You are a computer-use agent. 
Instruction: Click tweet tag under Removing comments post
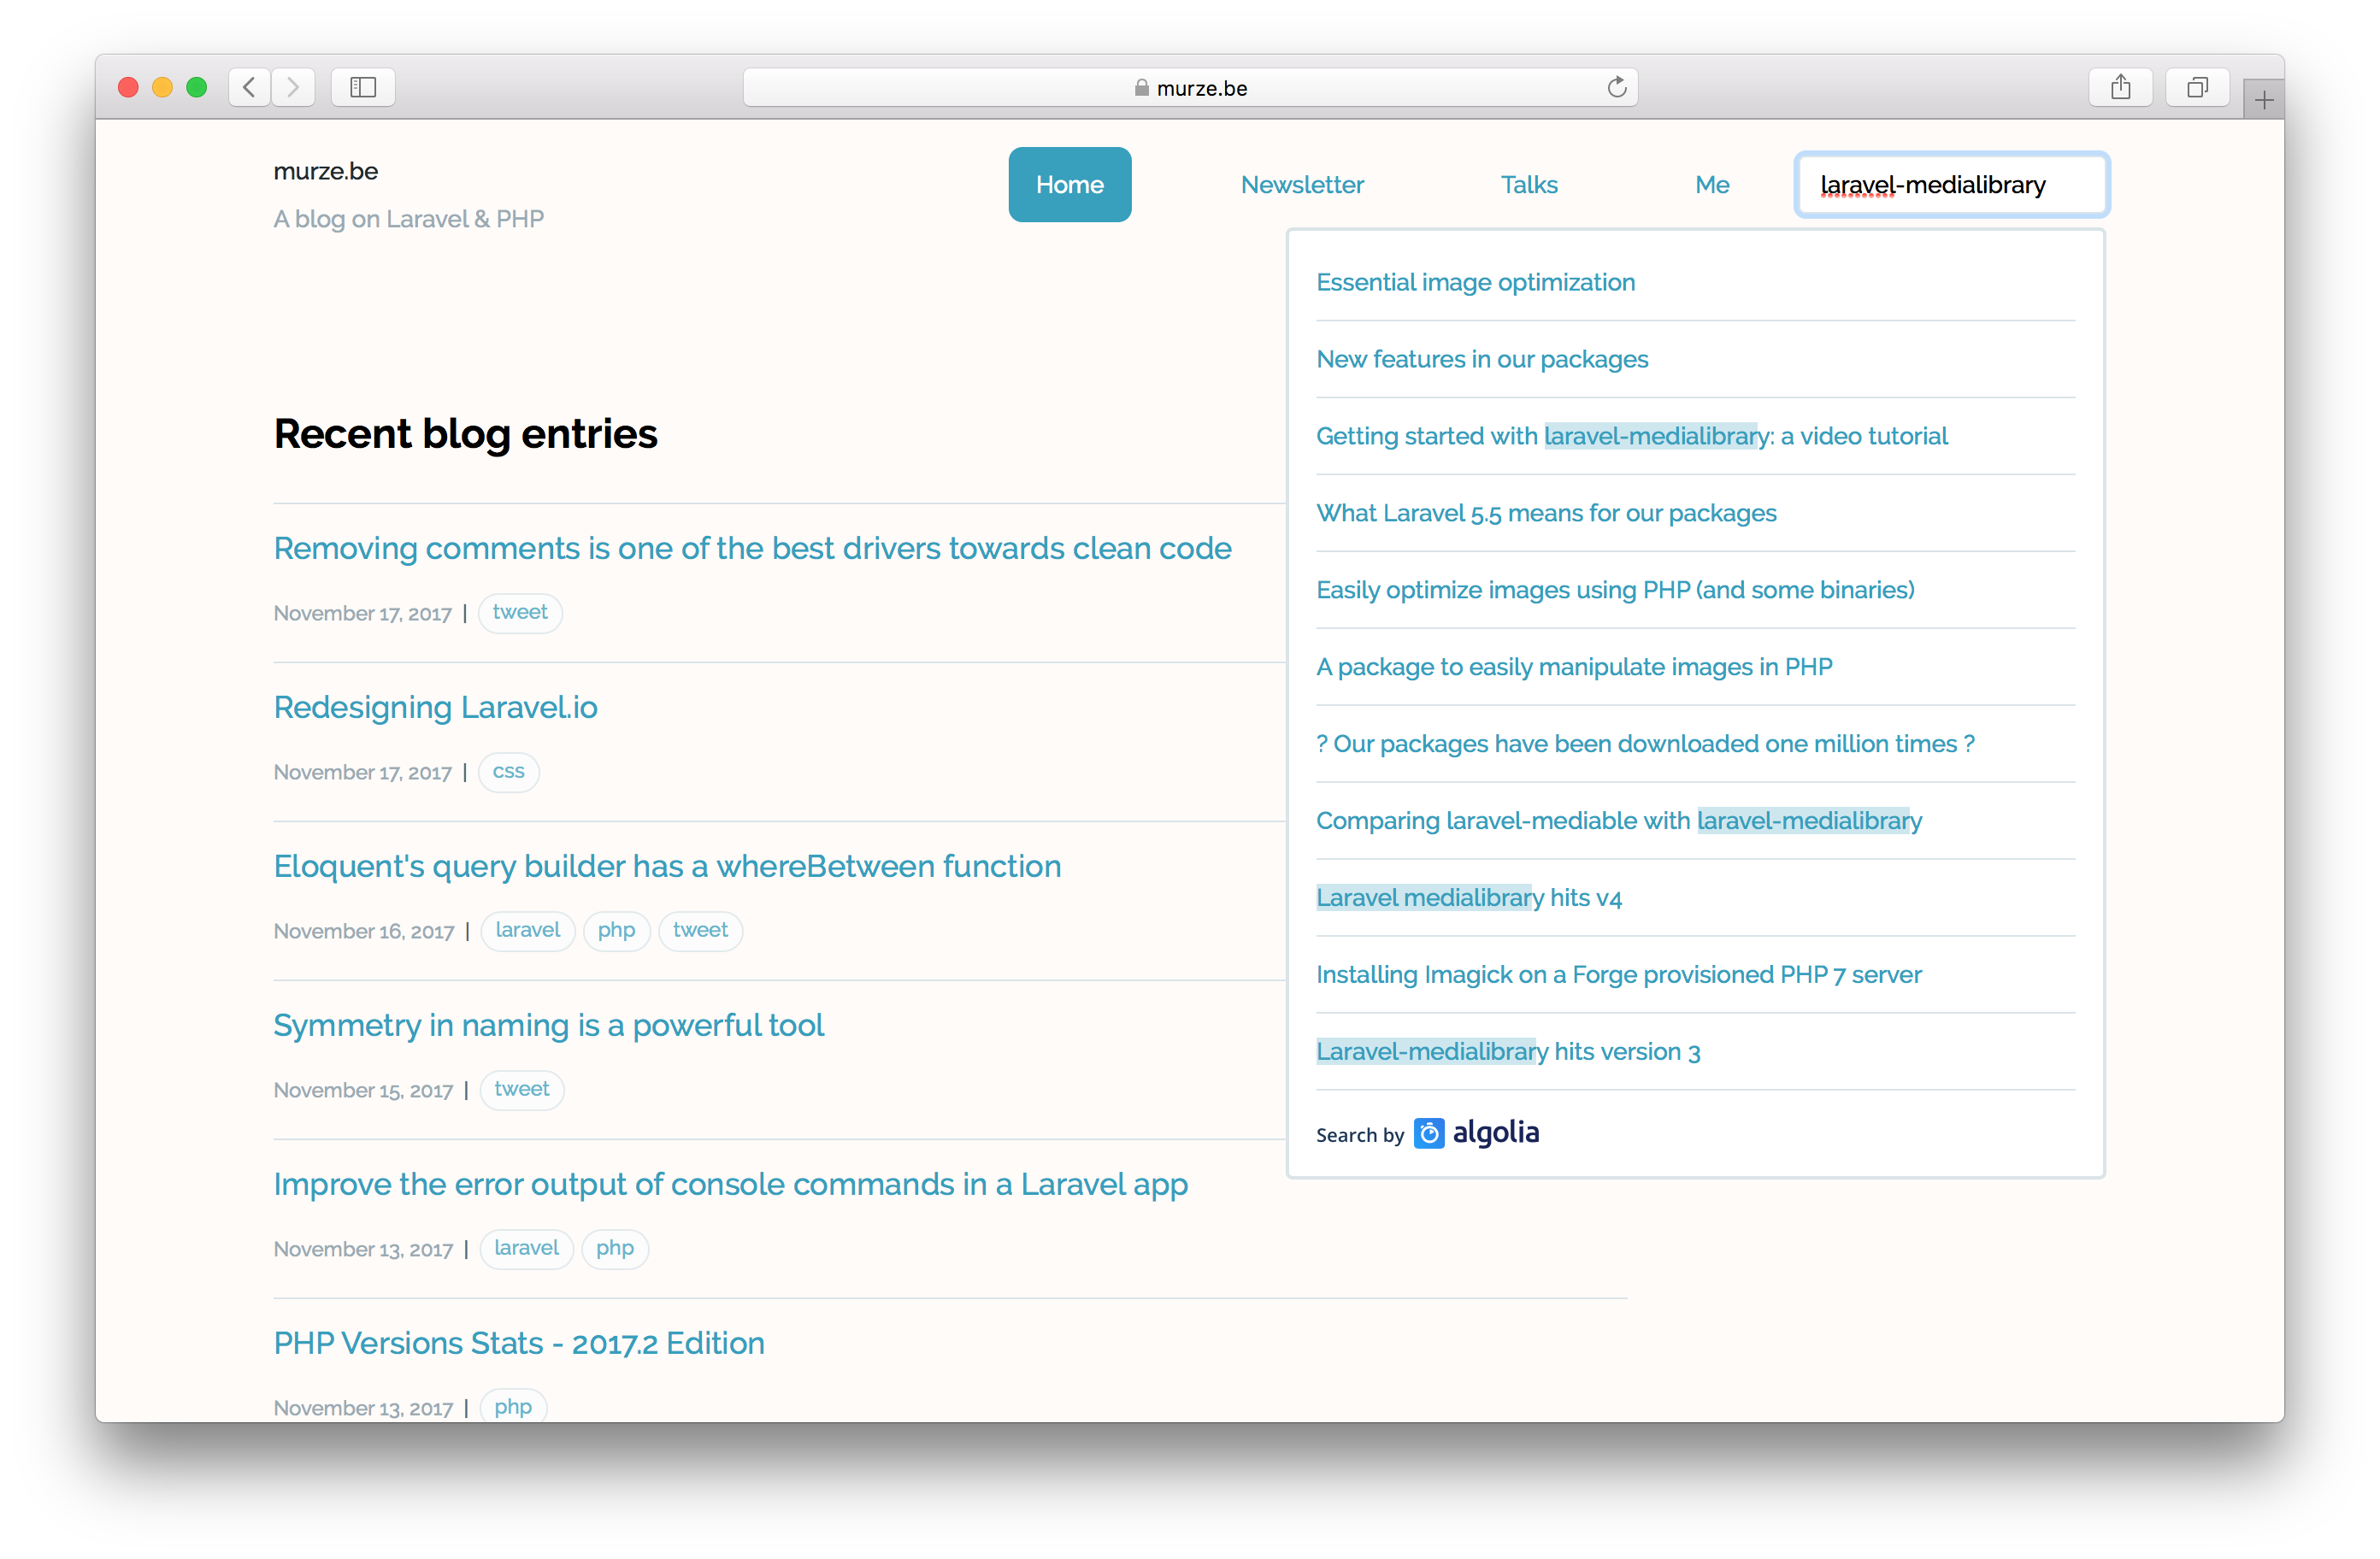[520, 613]
